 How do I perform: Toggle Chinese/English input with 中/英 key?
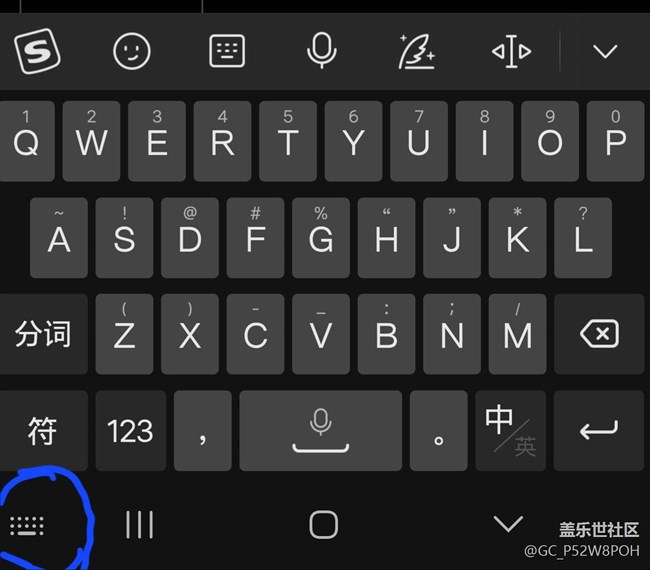(511, 430)
